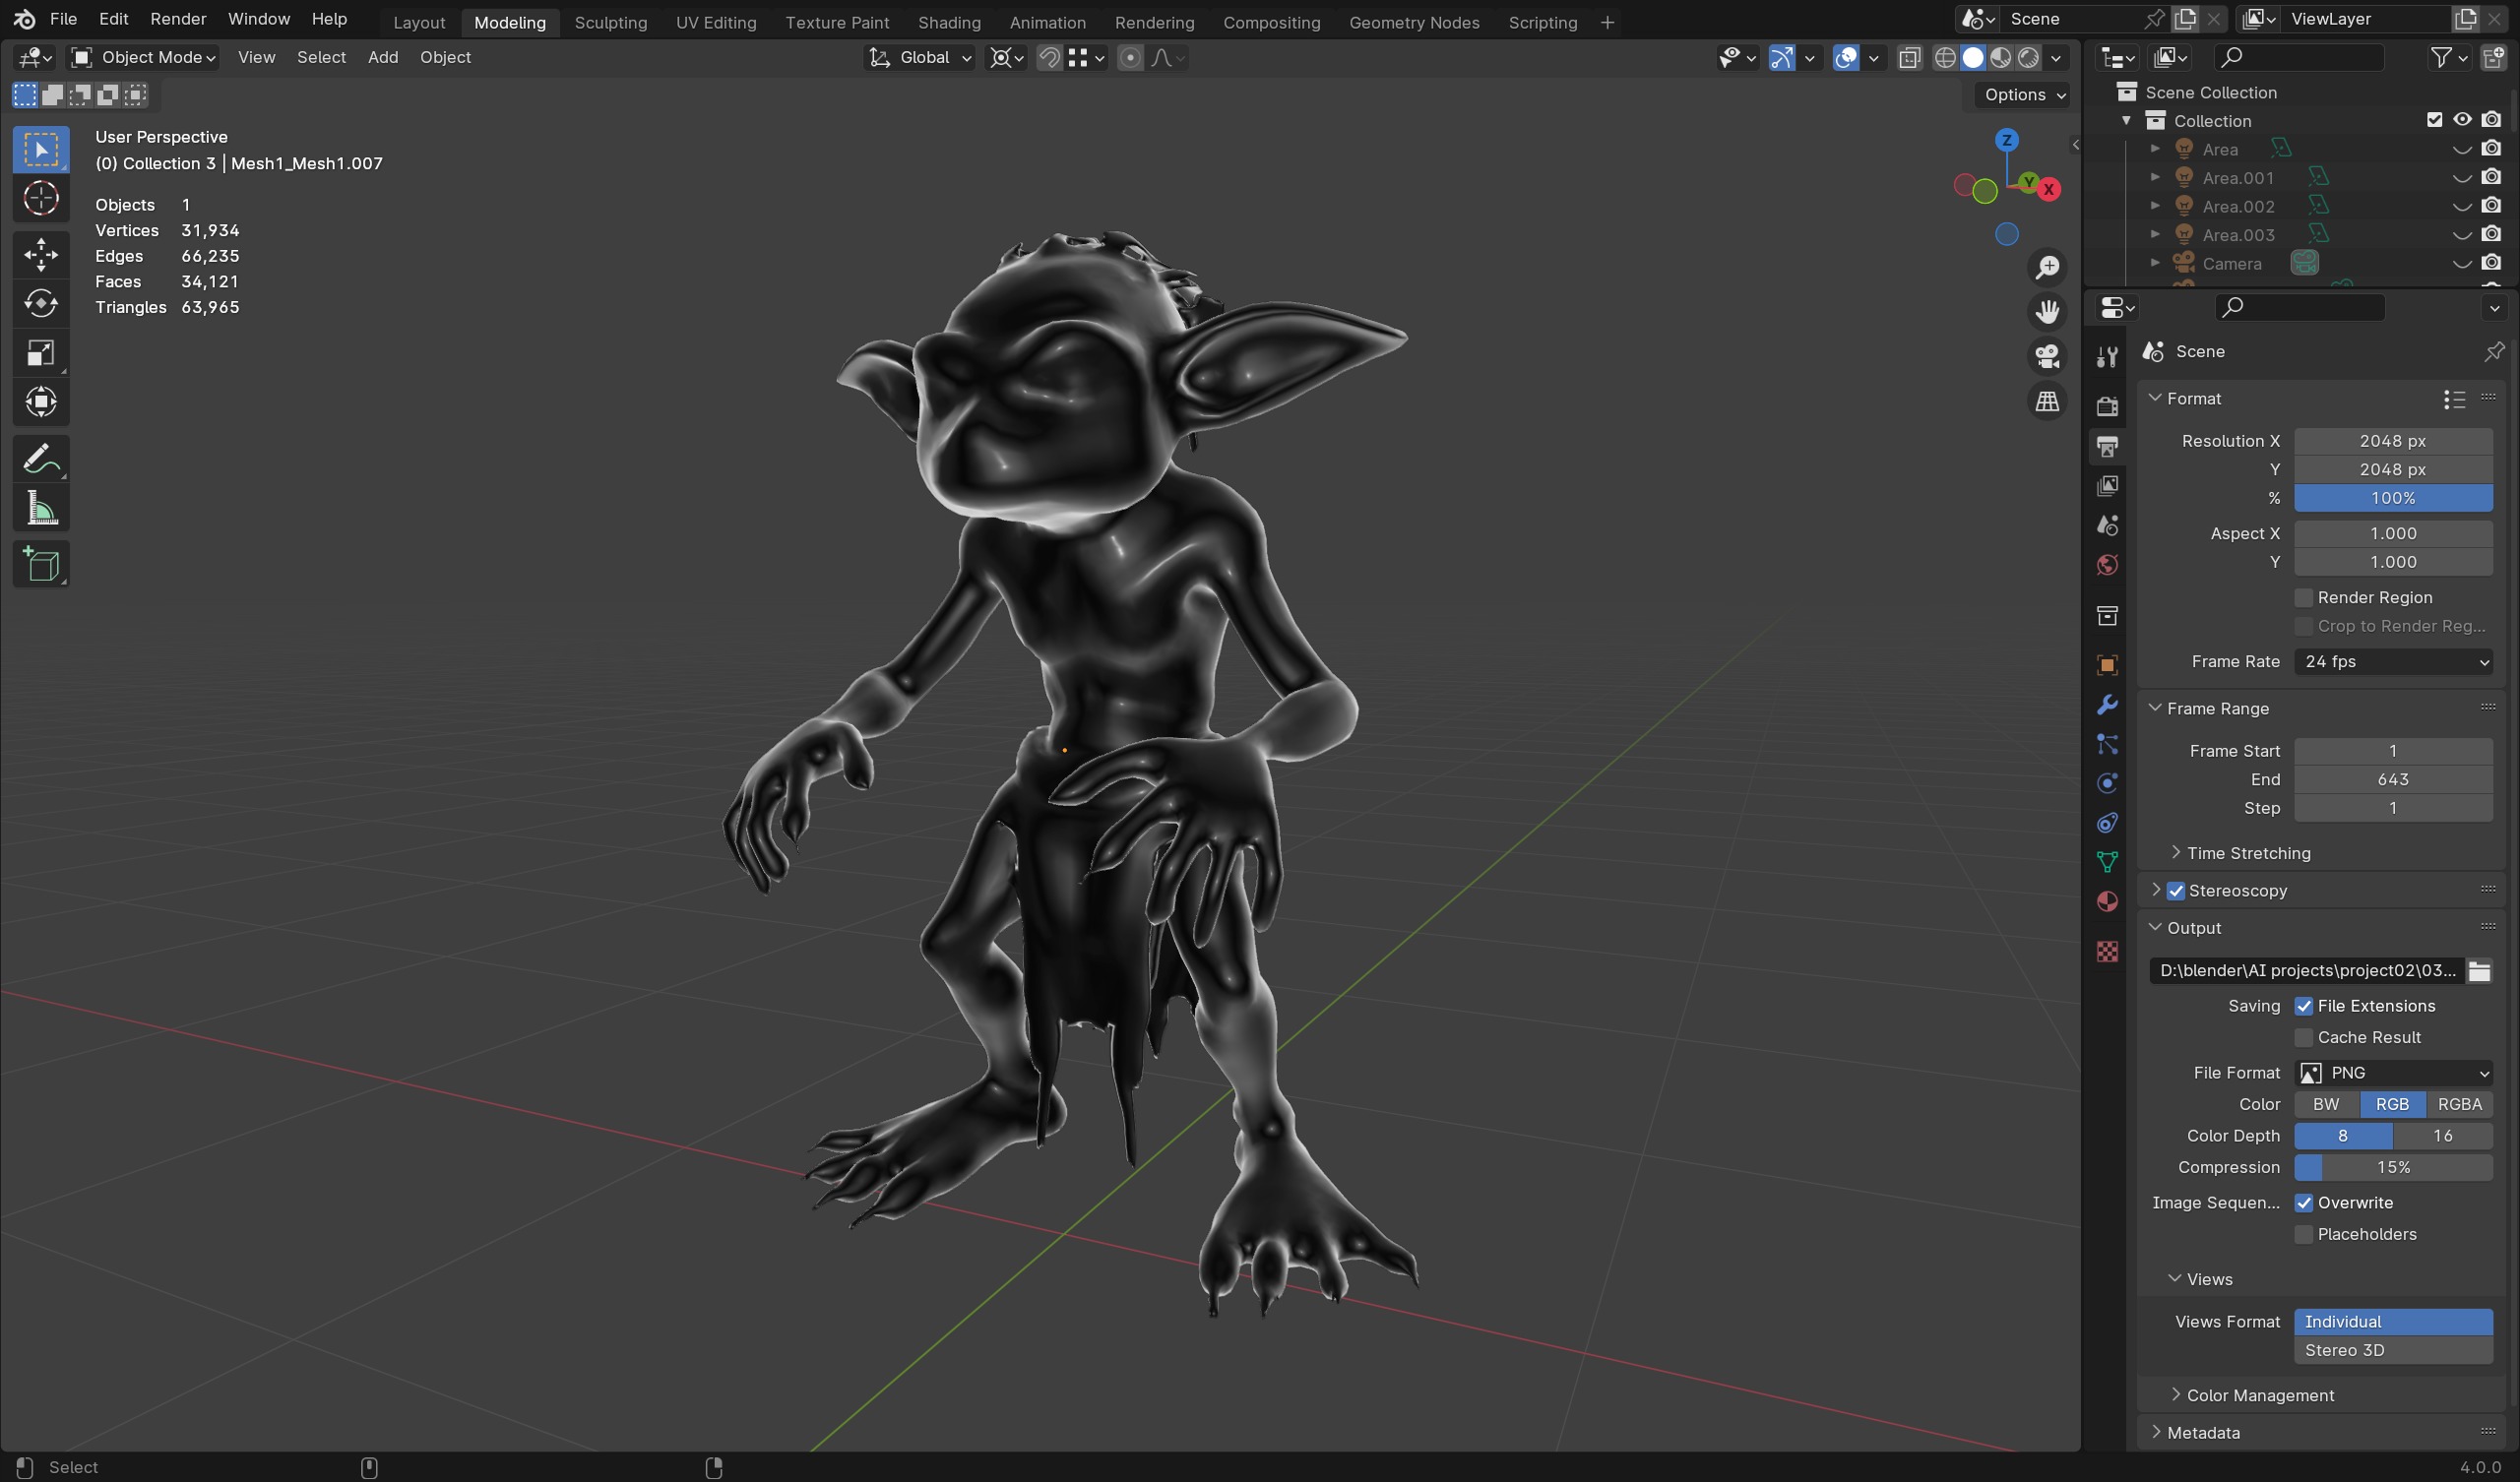
Task: Set color mode to BW
Action: tap(2326, 1104)
